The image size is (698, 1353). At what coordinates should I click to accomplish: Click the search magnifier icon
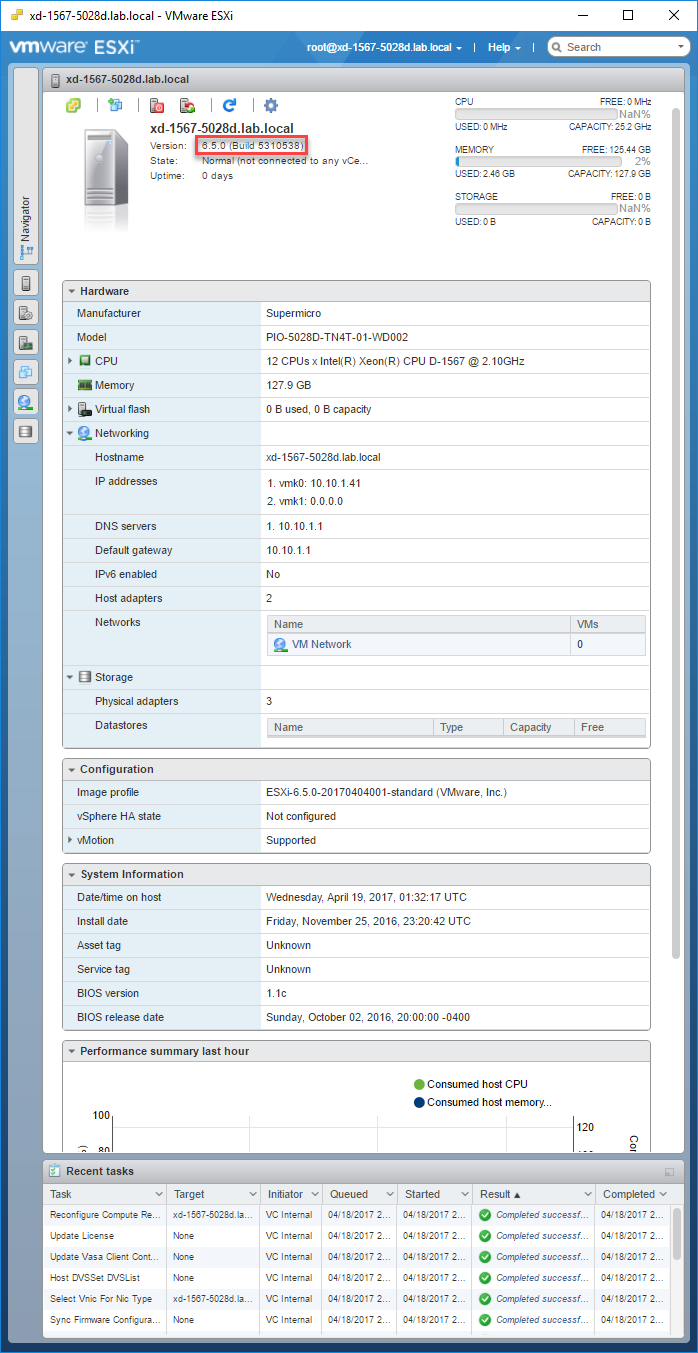(557, 47)
